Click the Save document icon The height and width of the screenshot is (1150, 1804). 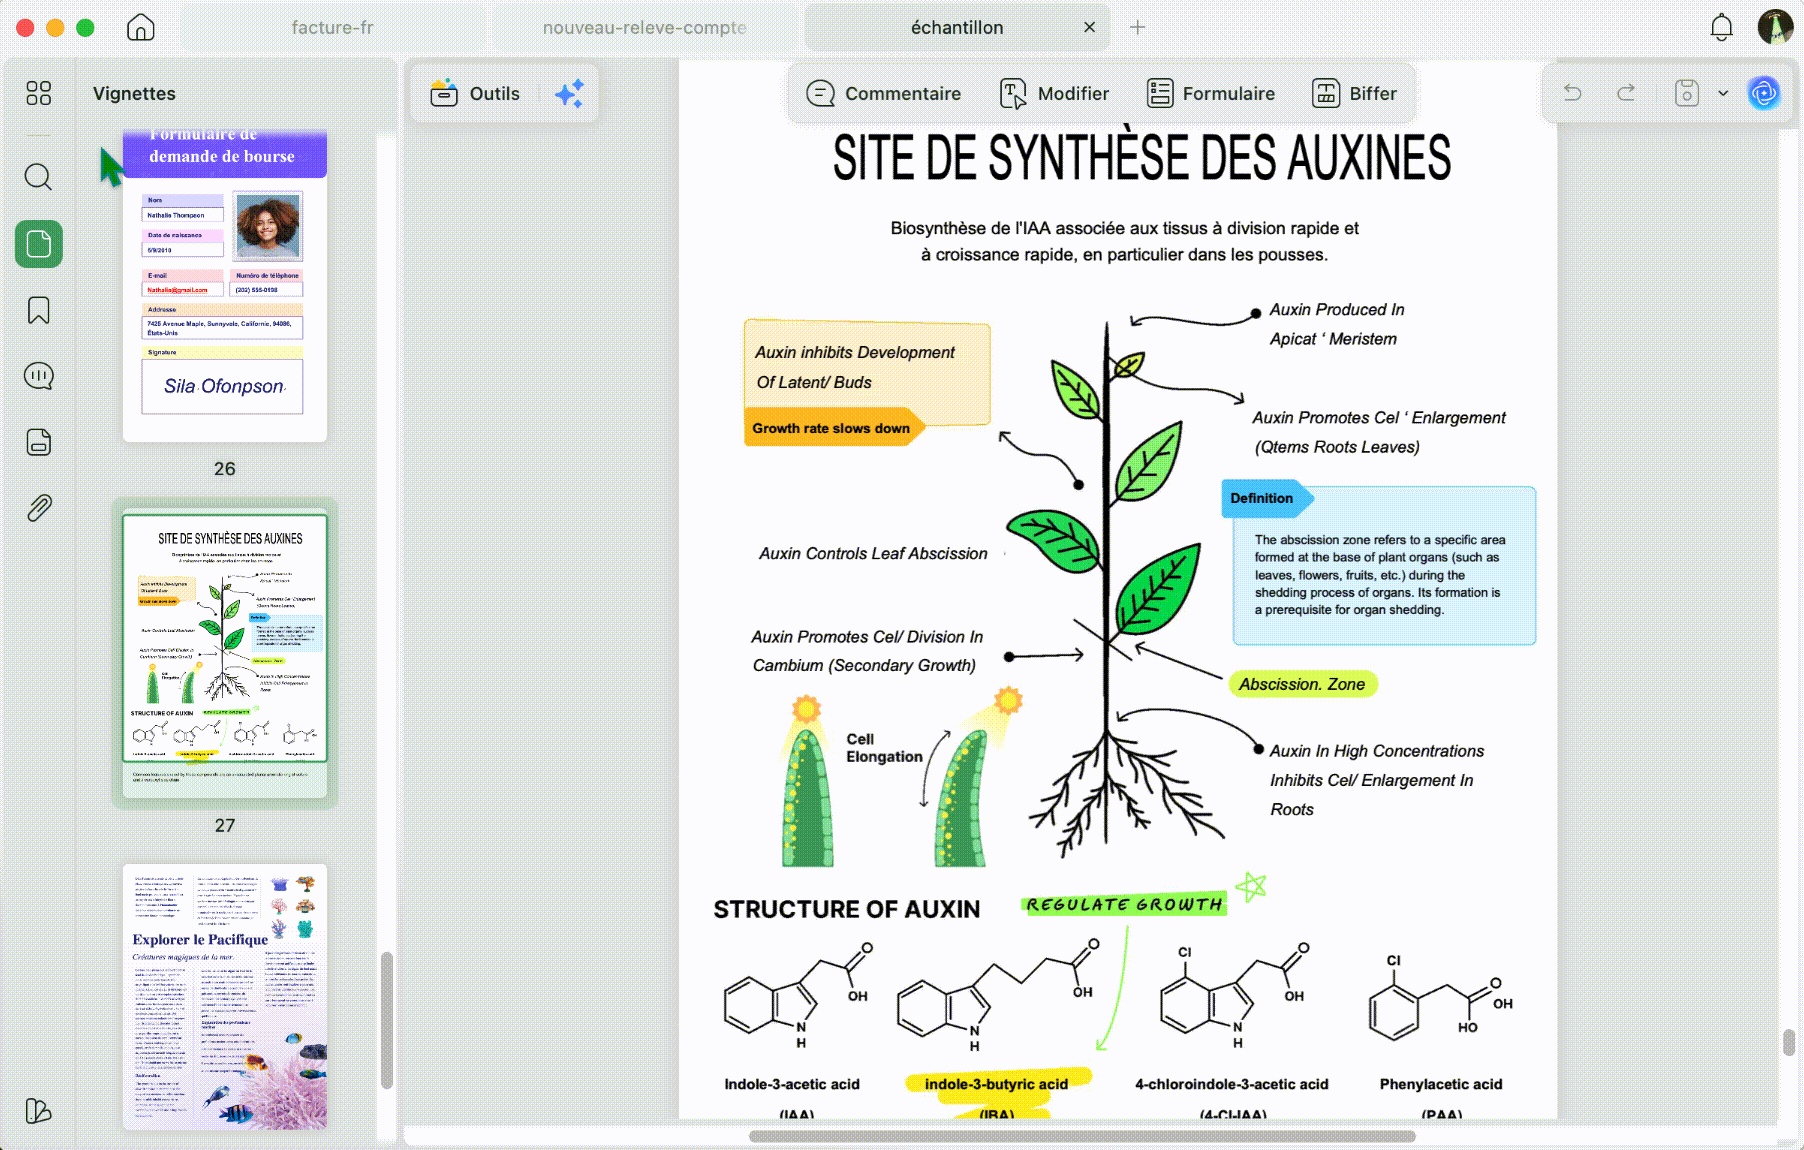(x=1687, y=93)
